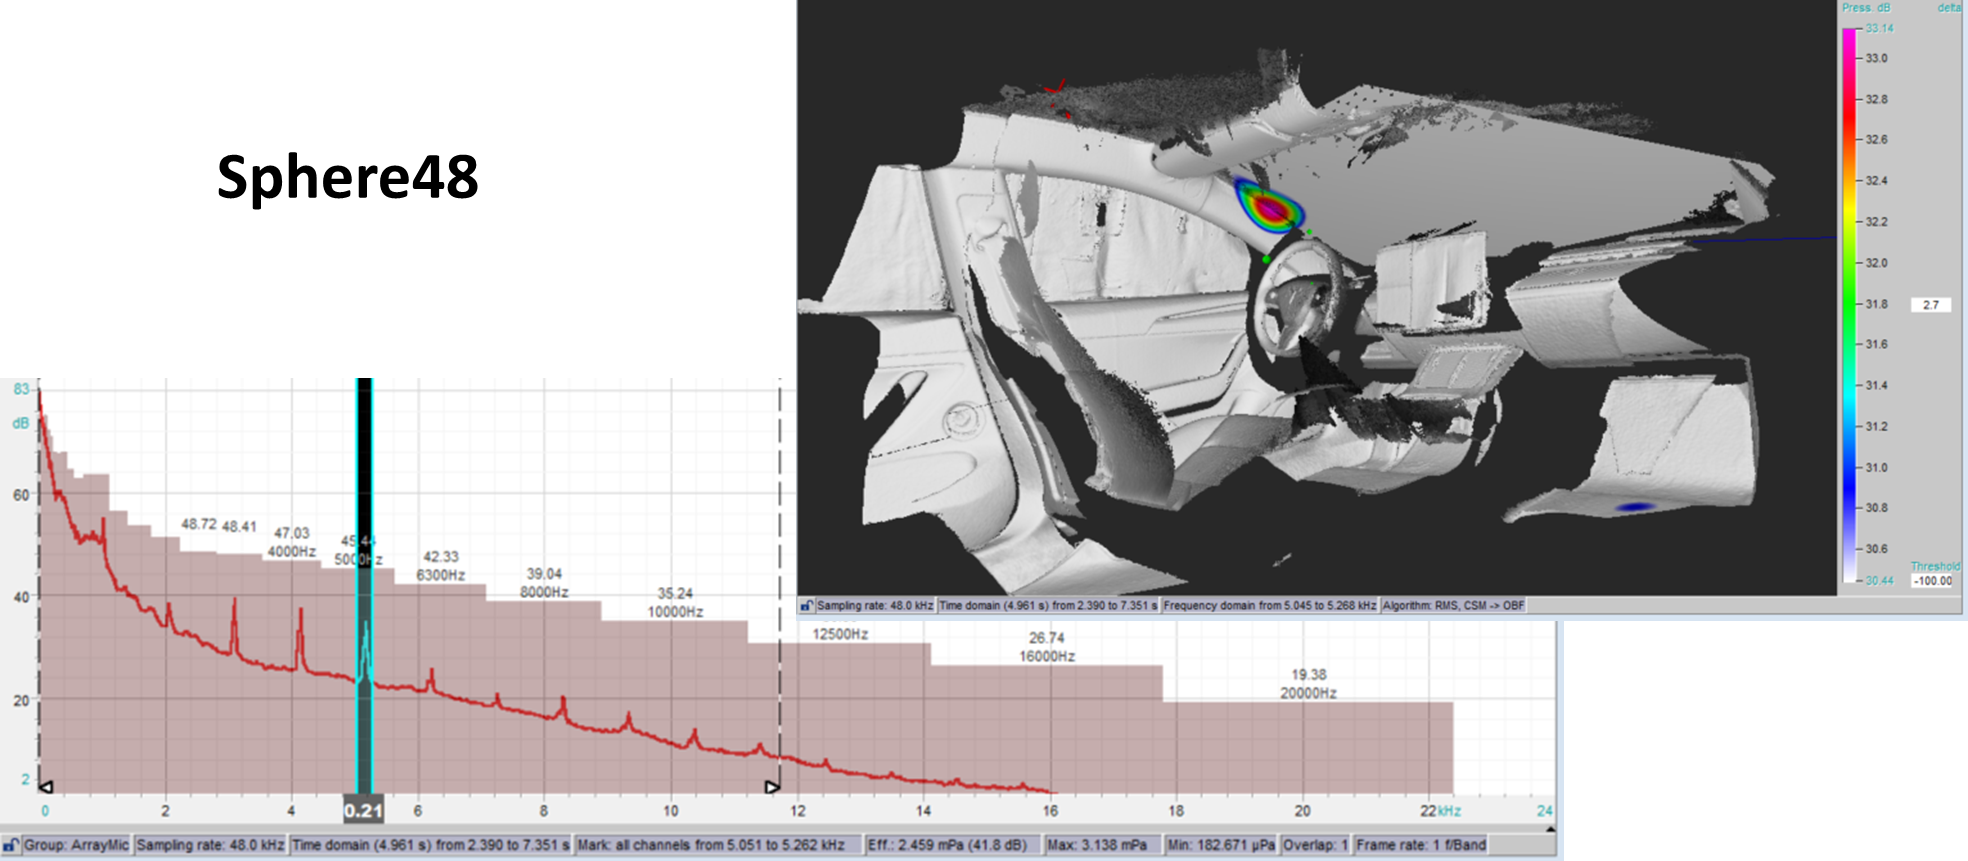
Task: Click the minimum scale value 30.44
Action: tap(1879, 581)
